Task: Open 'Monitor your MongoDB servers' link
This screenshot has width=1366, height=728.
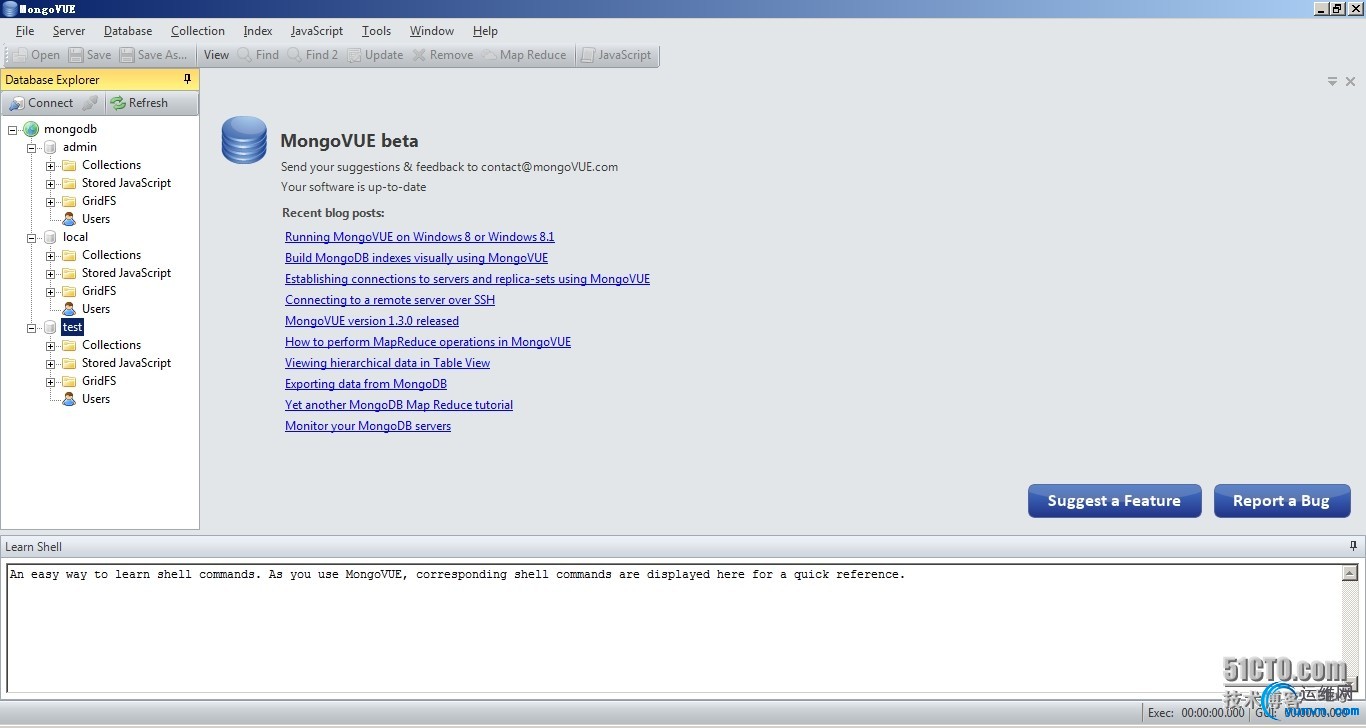Action: [368, 426]
